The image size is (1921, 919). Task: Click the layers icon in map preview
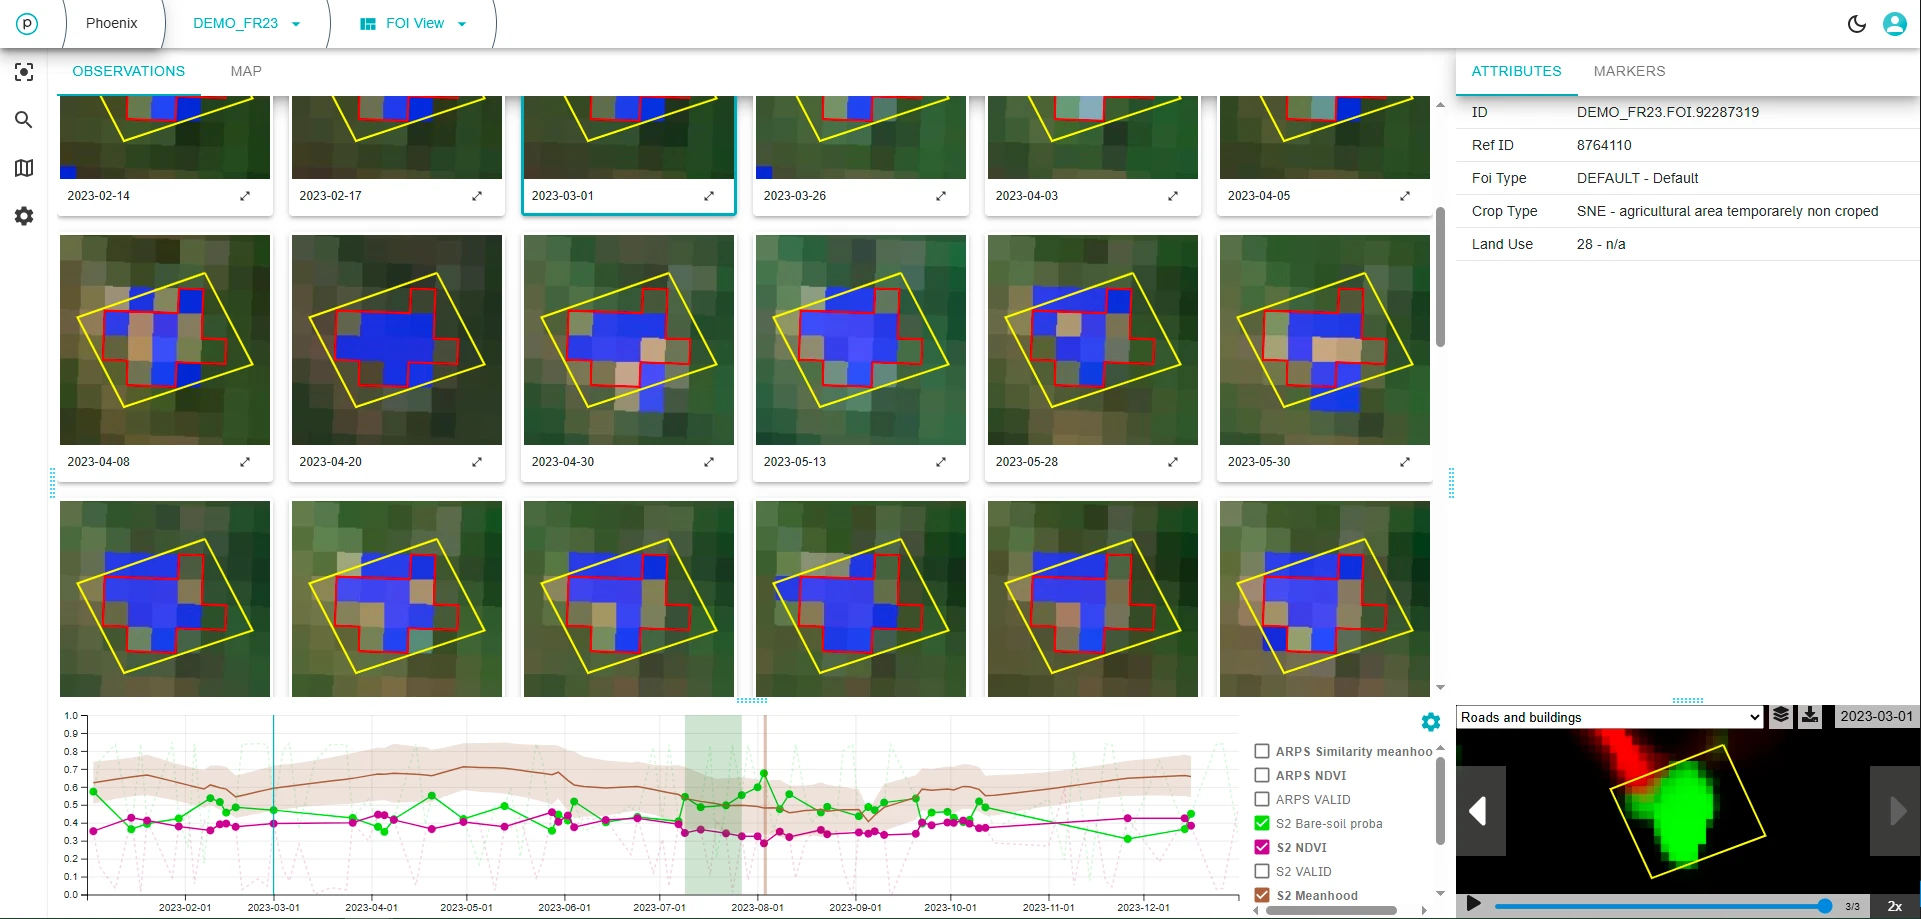click(x=1781, y=716)
